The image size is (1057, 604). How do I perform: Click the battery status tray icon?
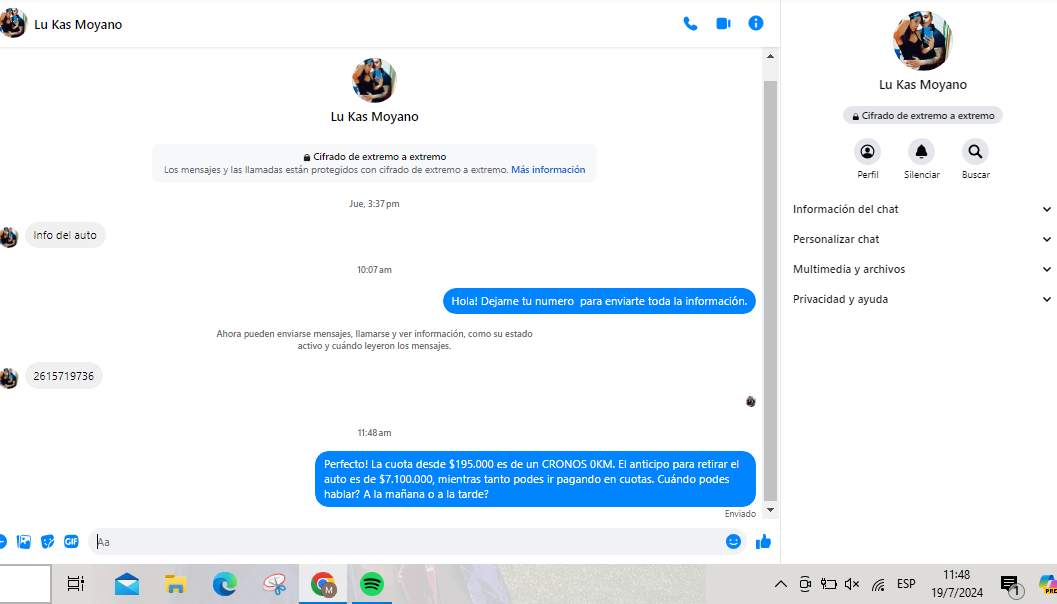pyautogui.click(x=828, y=584)
